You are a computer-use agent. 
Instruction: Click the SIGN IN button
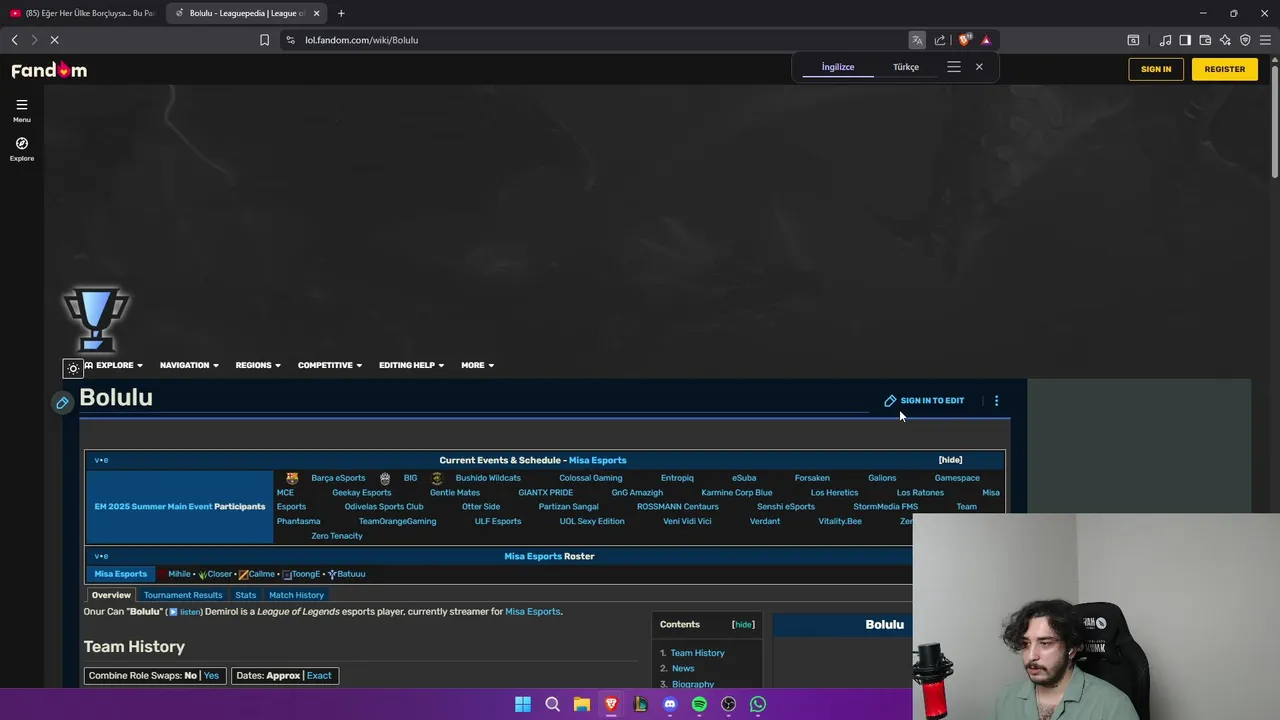tap(1156, 69)
